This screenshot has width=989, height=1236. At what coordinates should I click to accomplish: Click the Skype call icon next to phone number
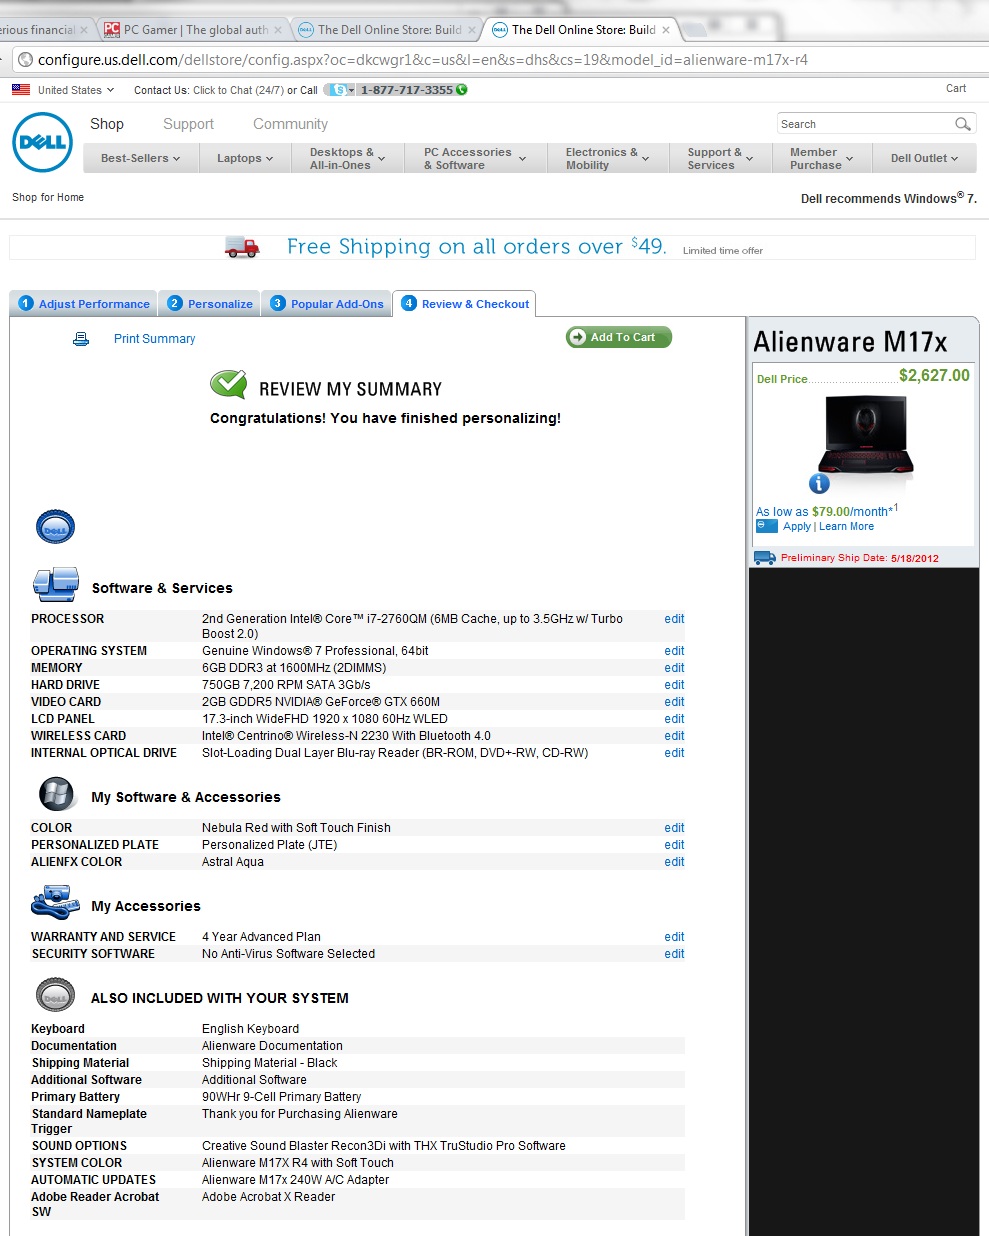tap(339, 90)
